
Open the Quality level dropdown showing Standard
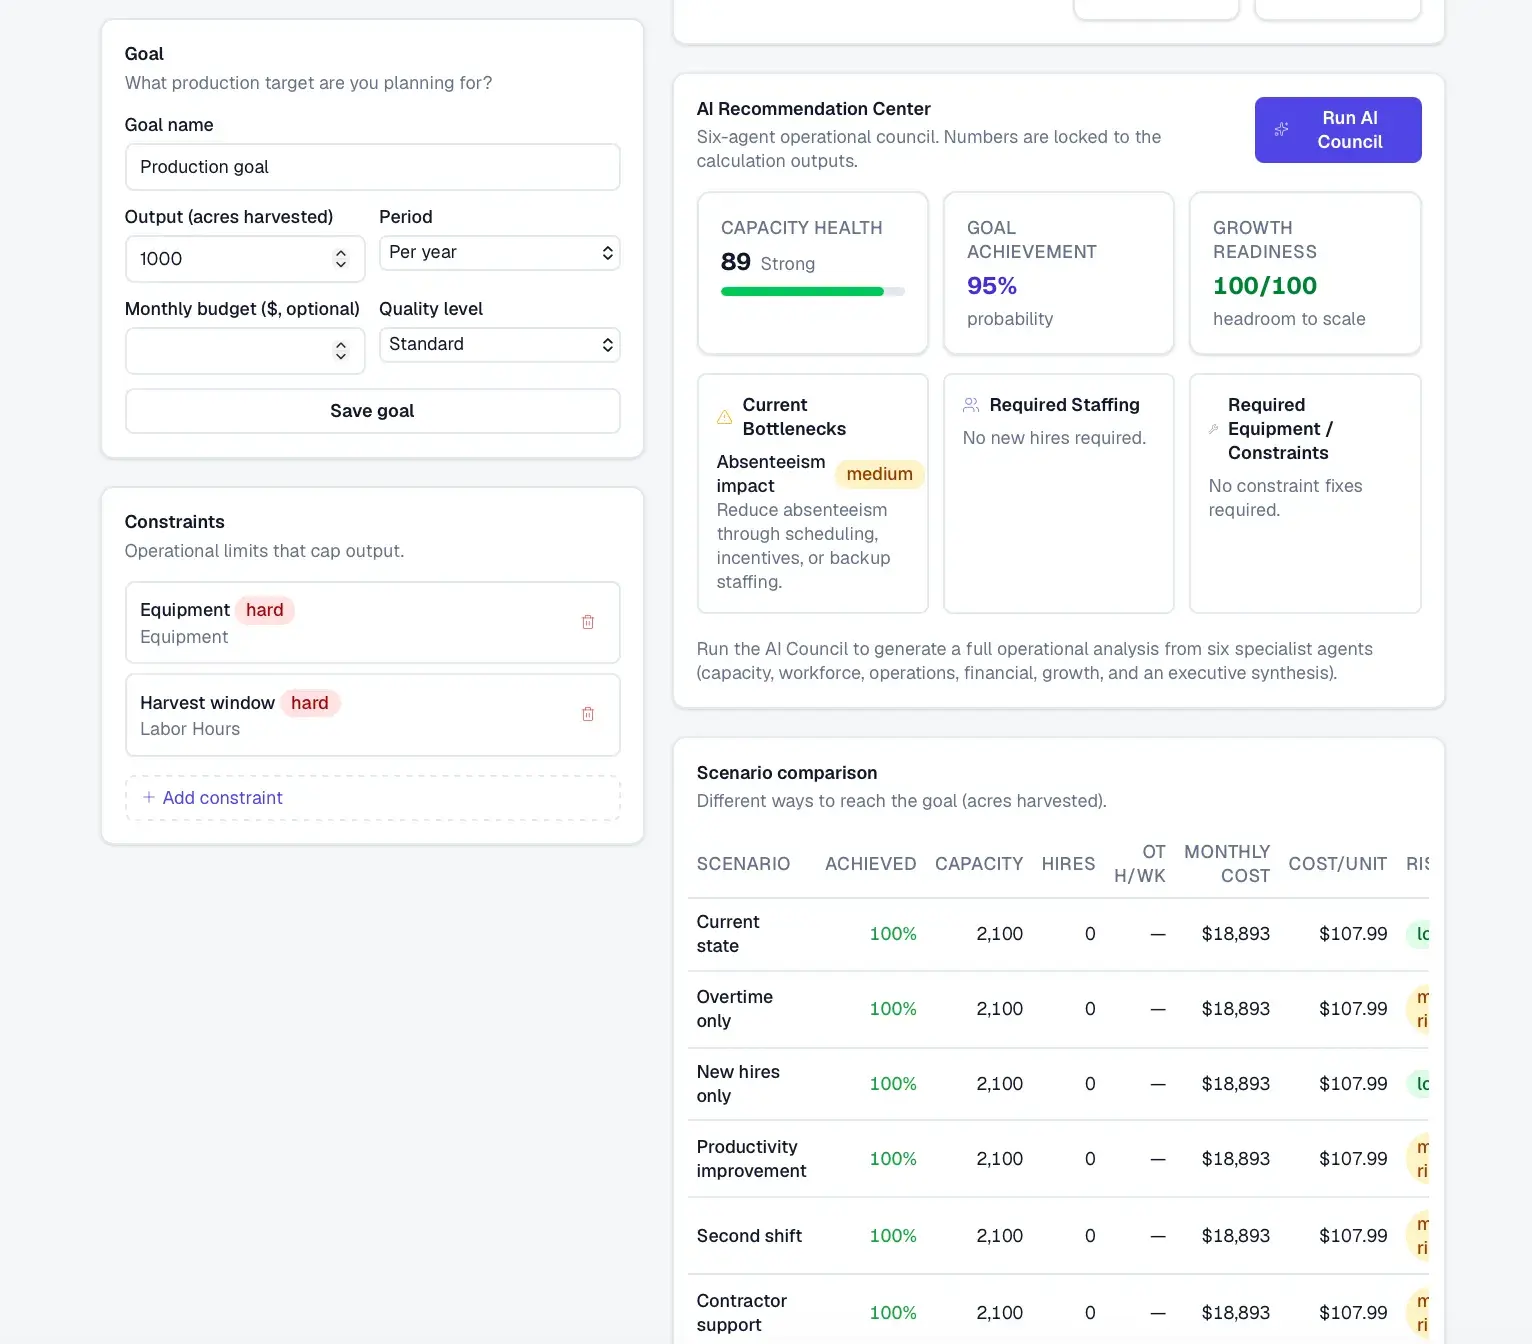[500, 345]
